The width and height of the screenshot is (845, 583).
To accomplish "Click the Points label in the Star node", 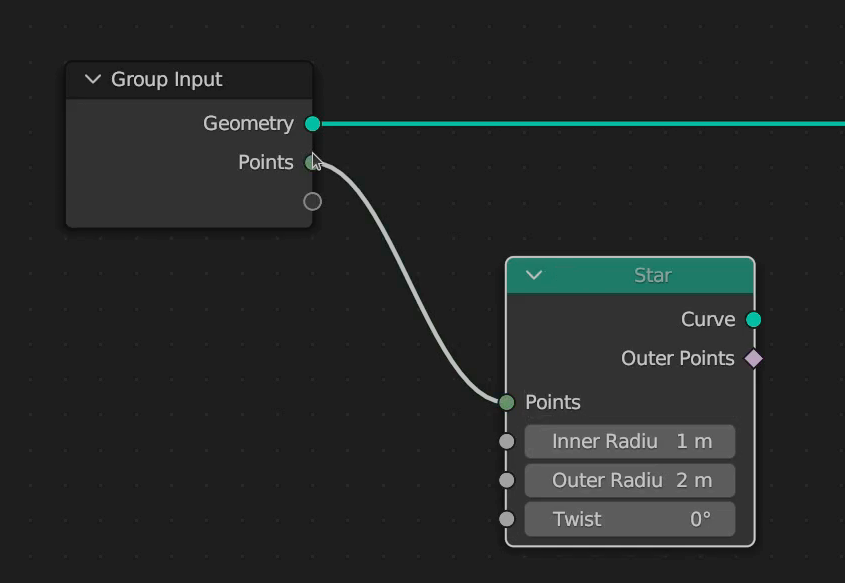I will coord(553,402).
